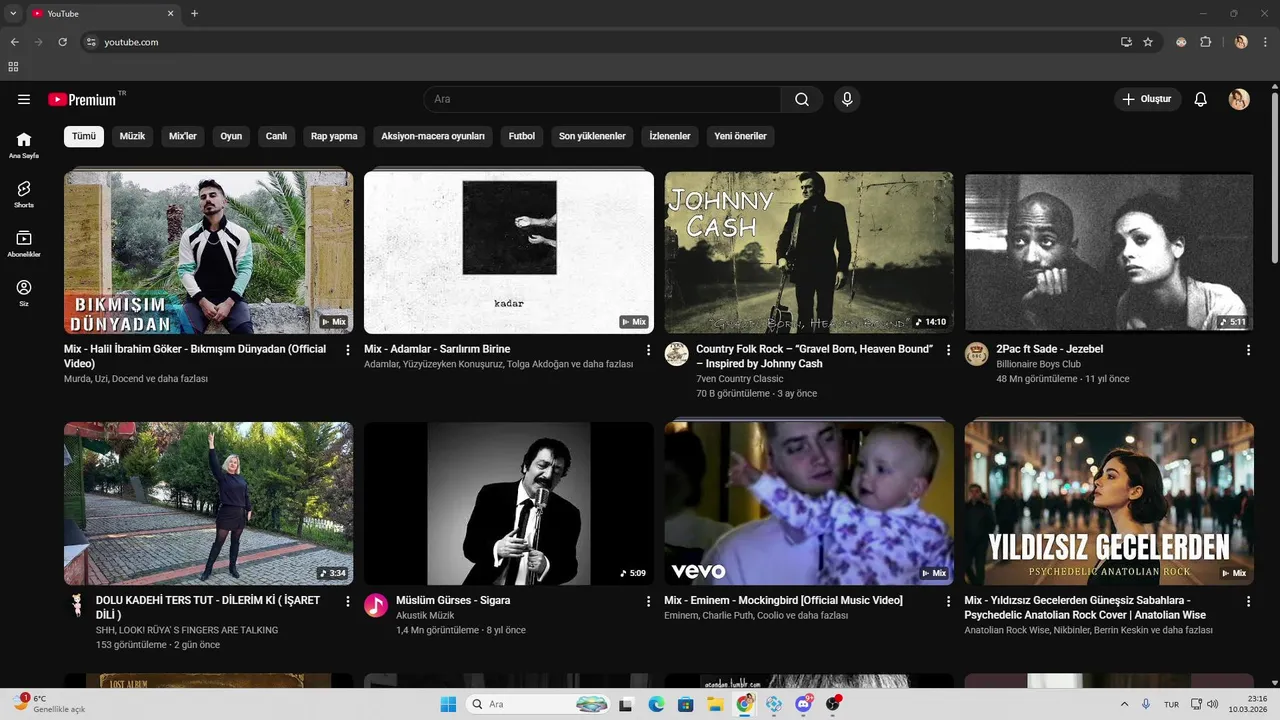
Task: Click the 7ven Country Classic channel avatar
Action: 677,354
